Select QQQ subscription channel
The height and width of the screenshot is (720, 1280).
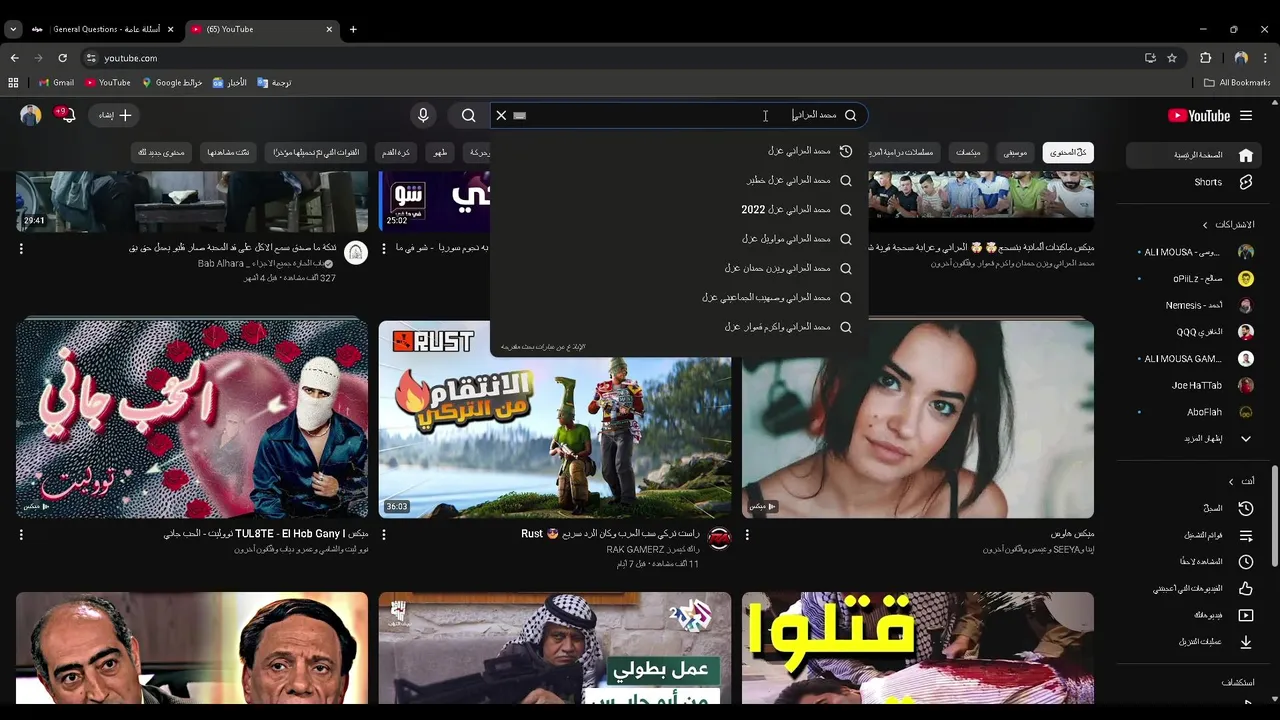click(1195, 332)
